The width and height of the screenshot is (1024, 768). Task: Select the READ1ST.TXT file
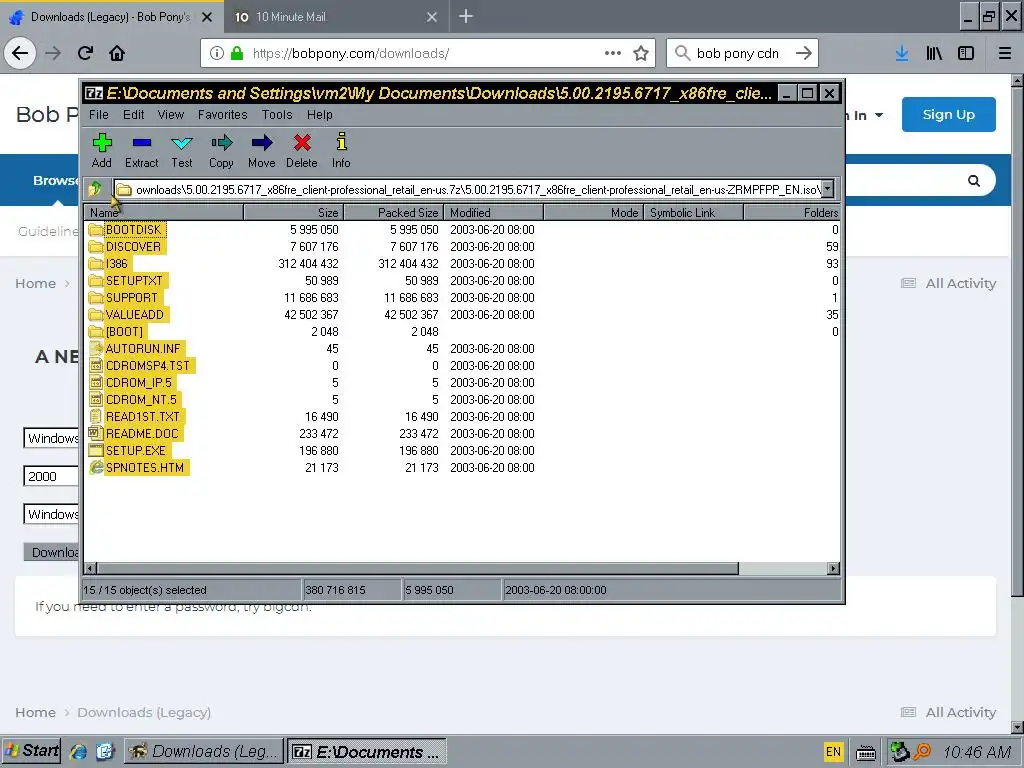point(143,417)
